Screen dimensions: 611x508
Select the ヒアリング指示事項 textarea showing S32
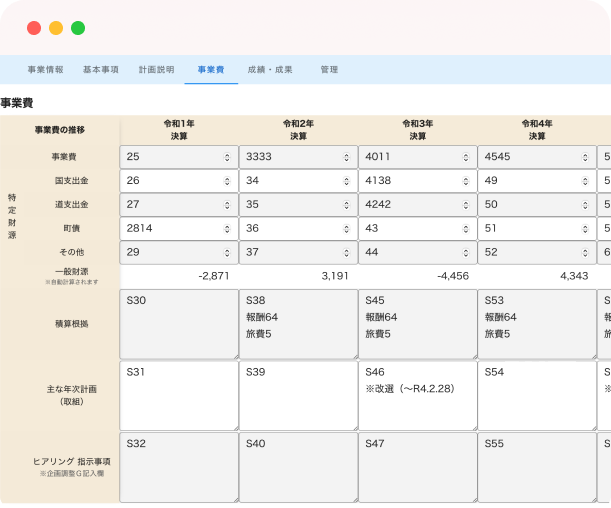[179, 466]
